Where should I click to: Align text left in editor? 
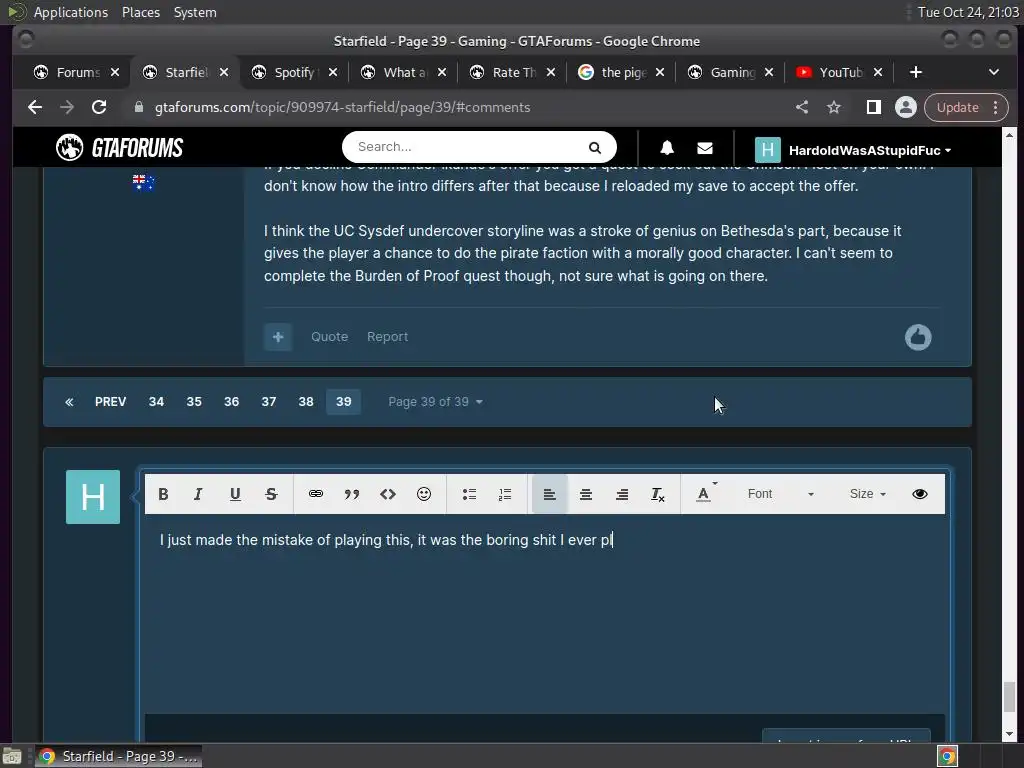point(549,494)
